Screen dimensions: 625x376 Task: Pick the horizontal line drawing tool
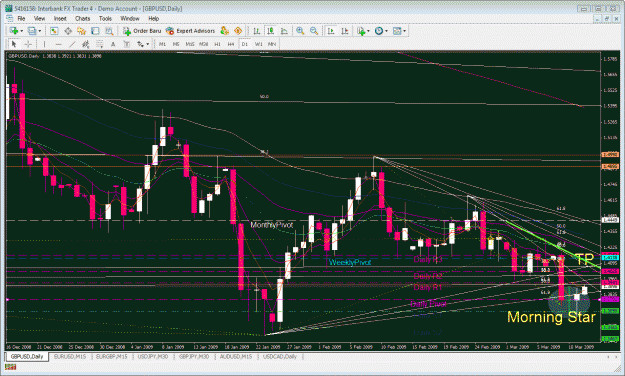tap(59, 44)
